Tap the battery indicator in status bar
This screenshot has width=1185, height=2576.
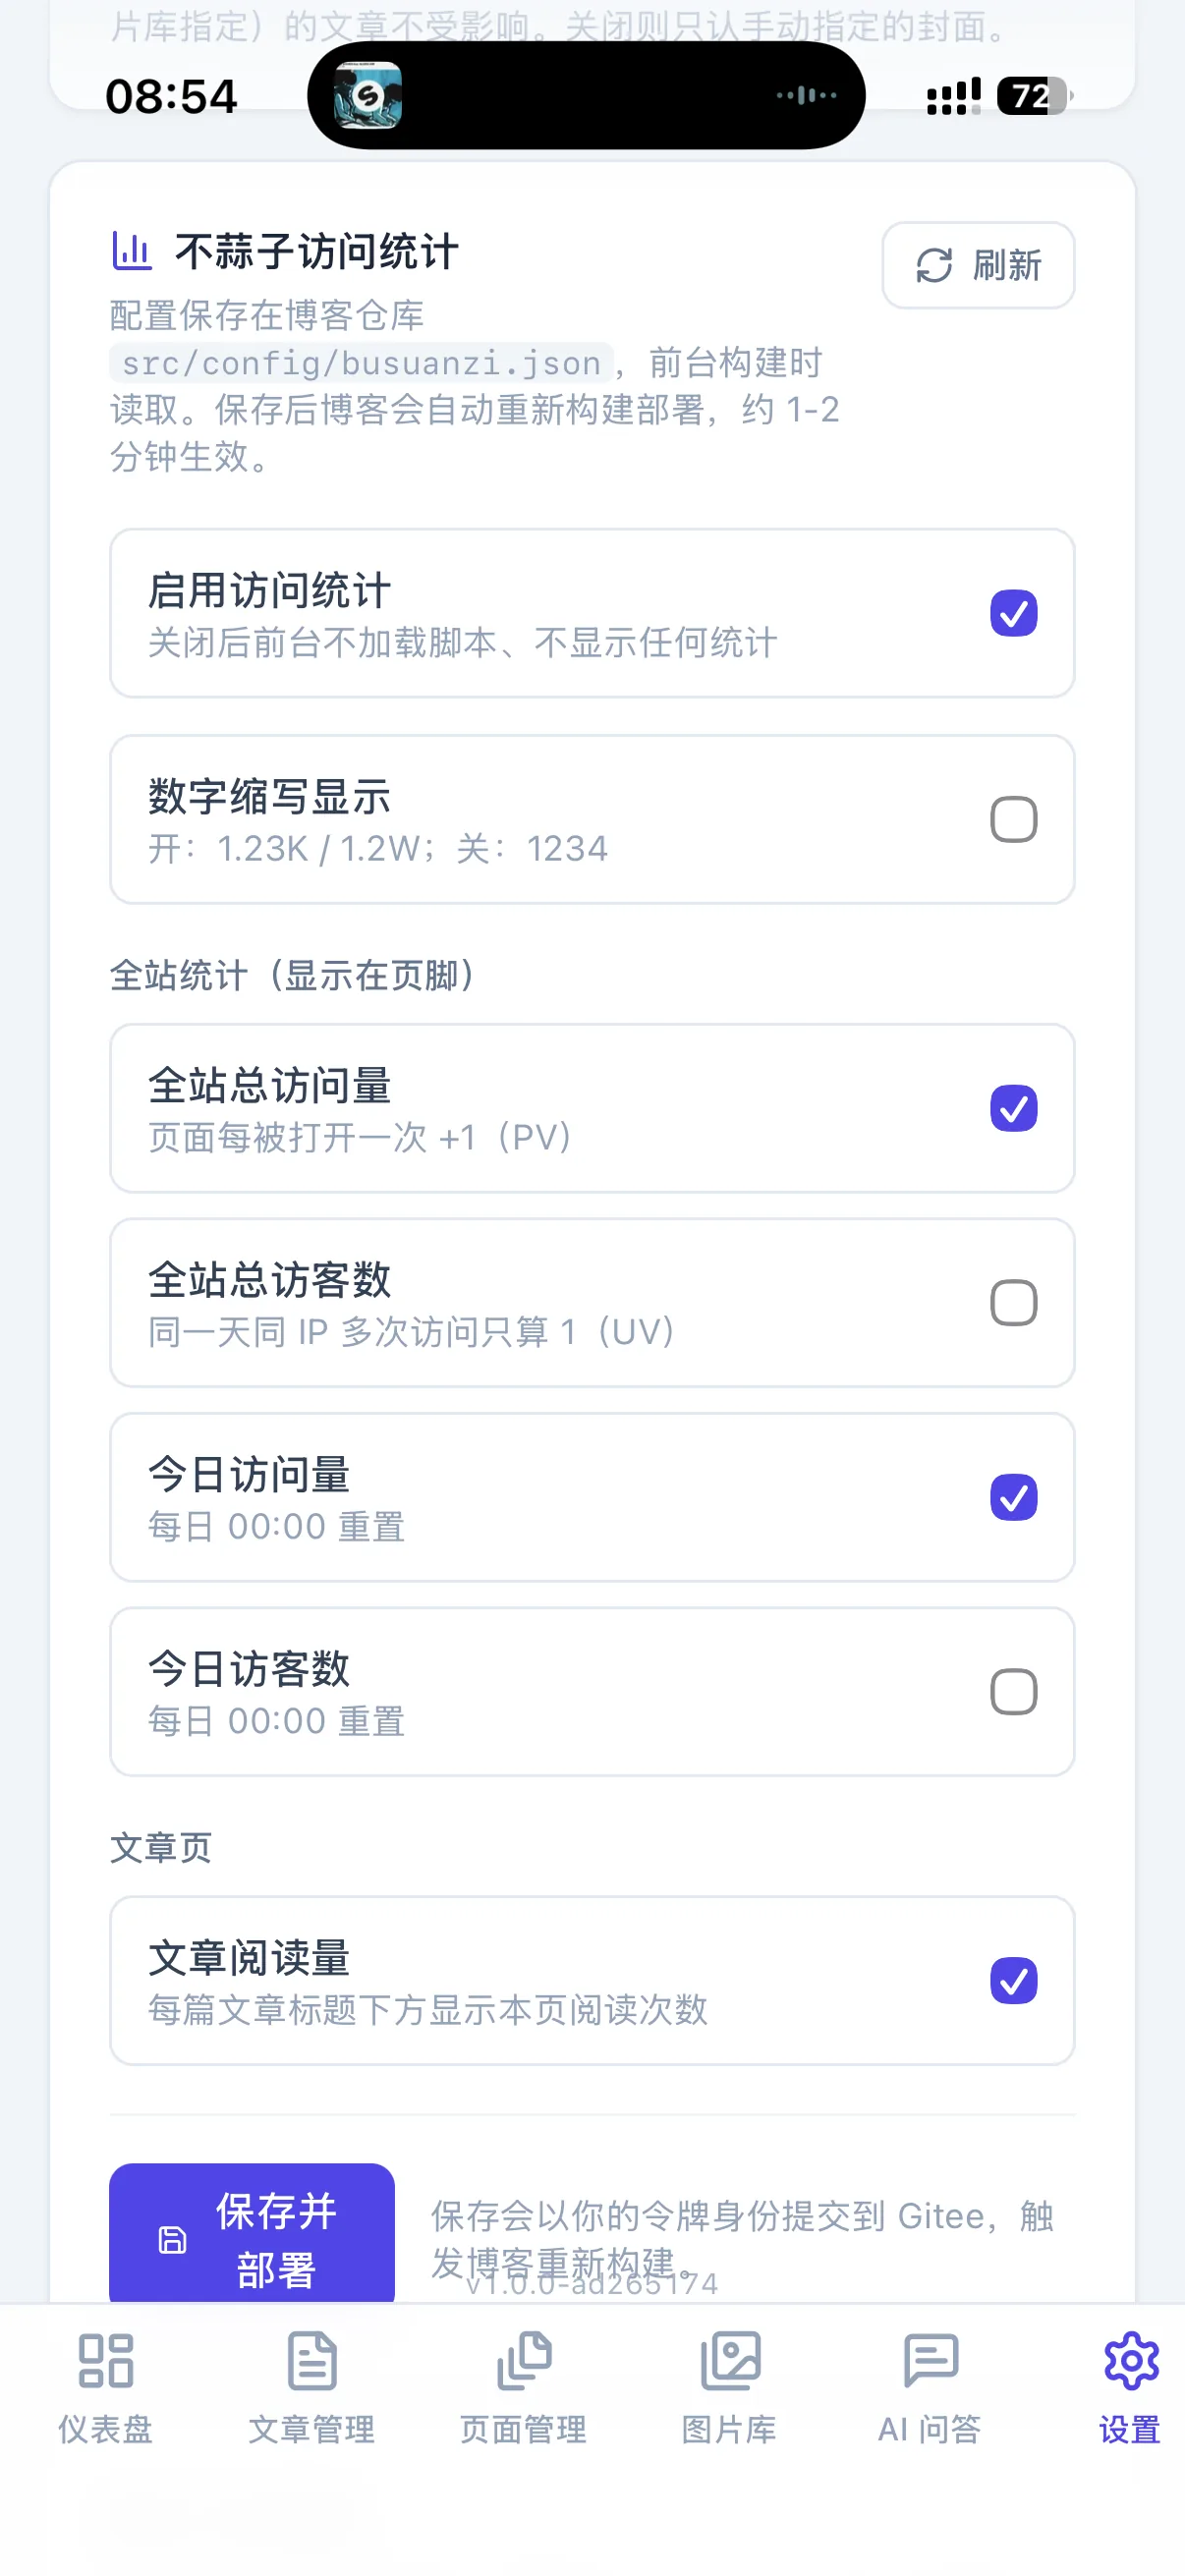(1035, 96)
